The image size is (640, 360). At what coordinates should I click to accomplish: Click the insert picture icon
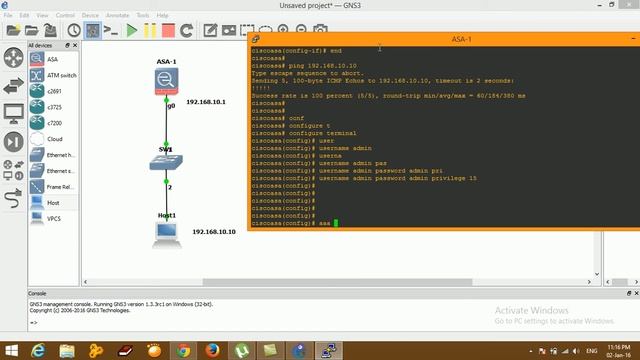pos(229,30)
